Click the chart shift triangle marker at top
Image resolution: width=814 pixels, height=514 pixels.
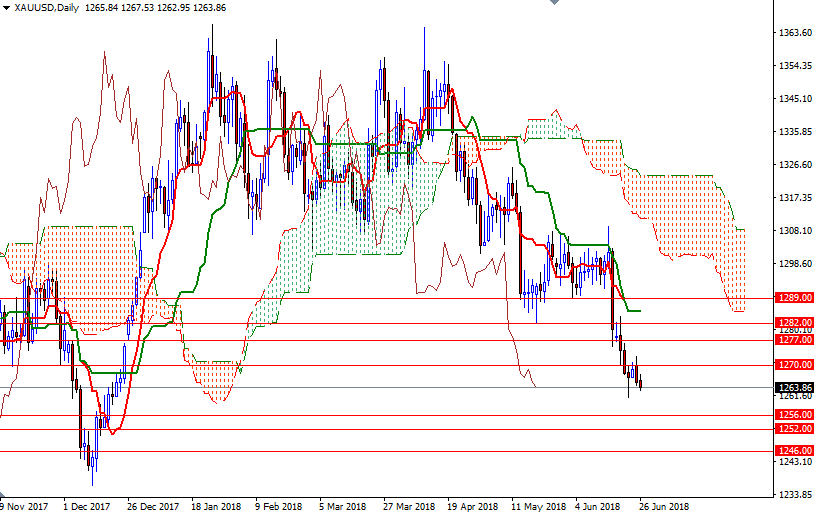click(552, 4)
